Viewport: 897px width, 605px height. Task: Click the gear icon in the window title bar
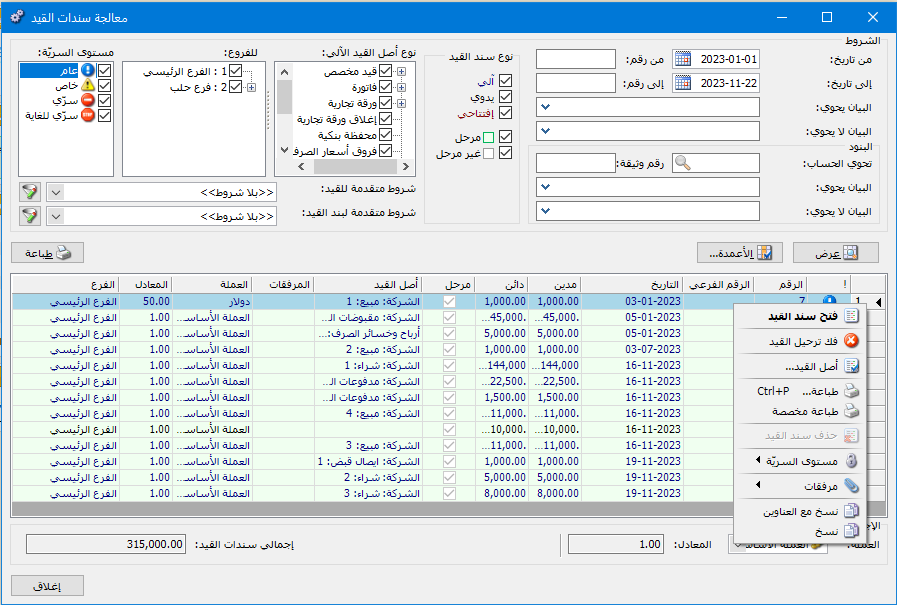[x=17, y=17]
